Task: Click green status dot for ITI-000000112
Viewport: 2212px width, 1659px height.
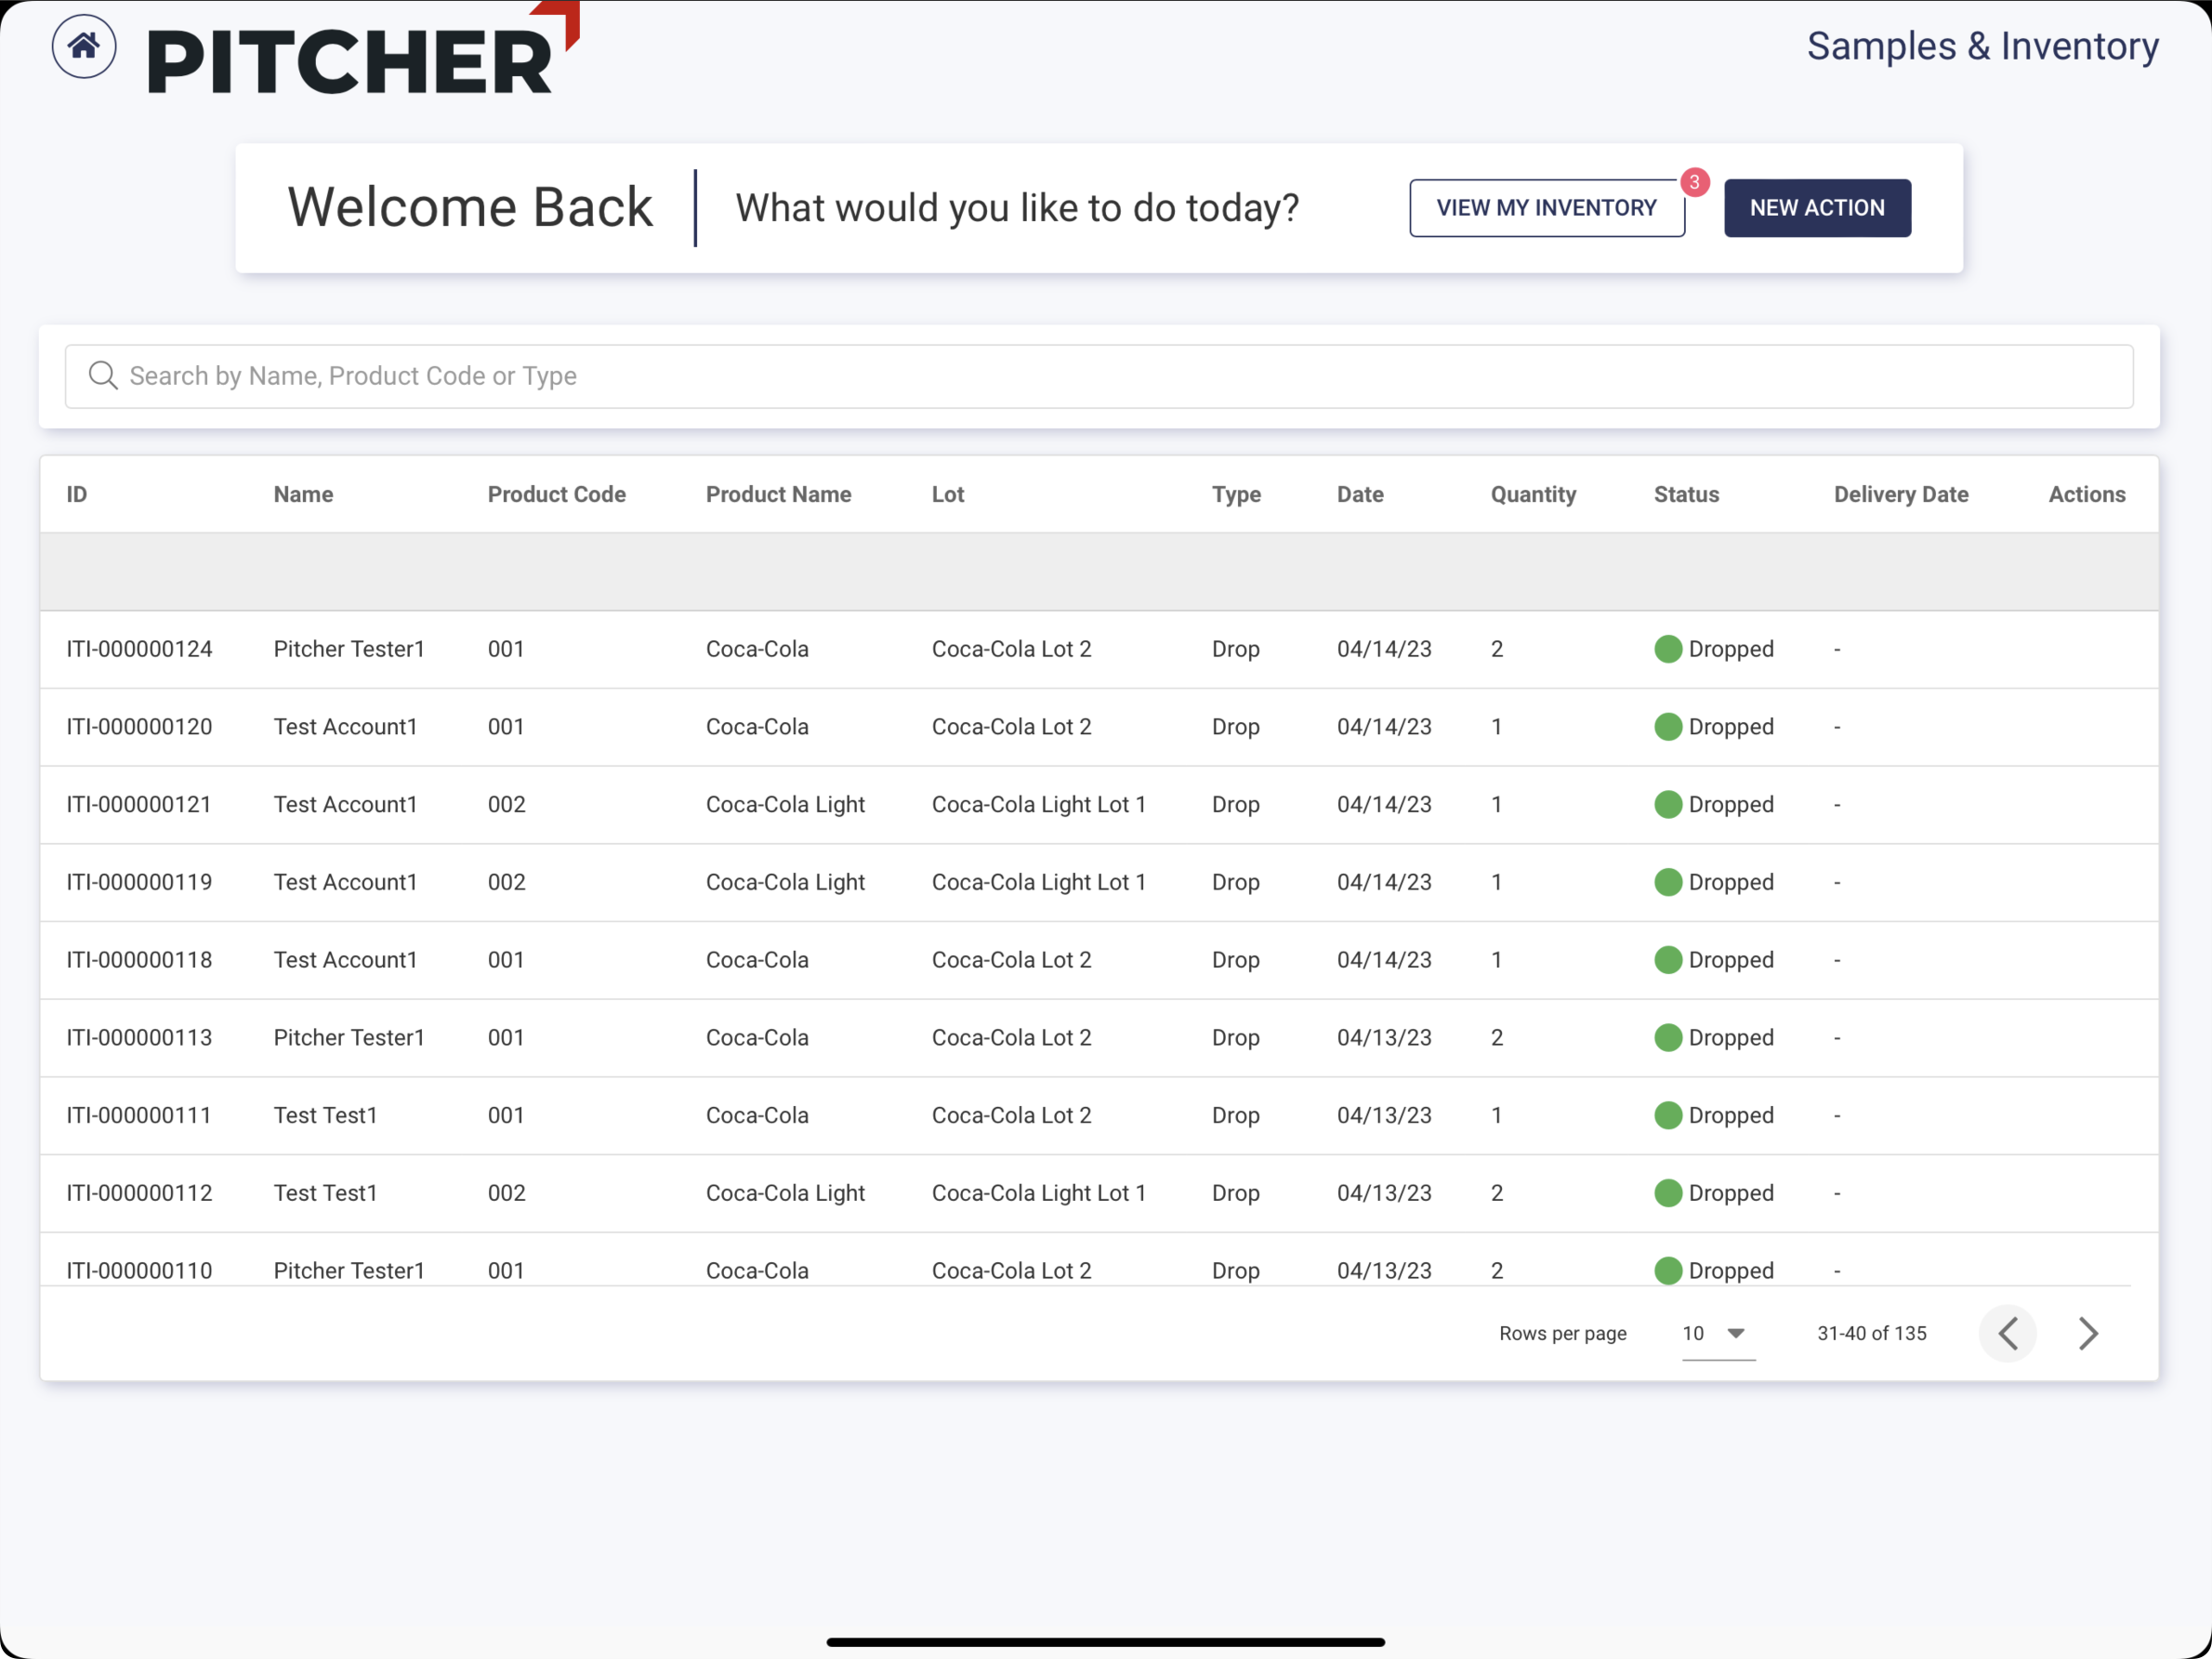Action: [1667, 1193]
